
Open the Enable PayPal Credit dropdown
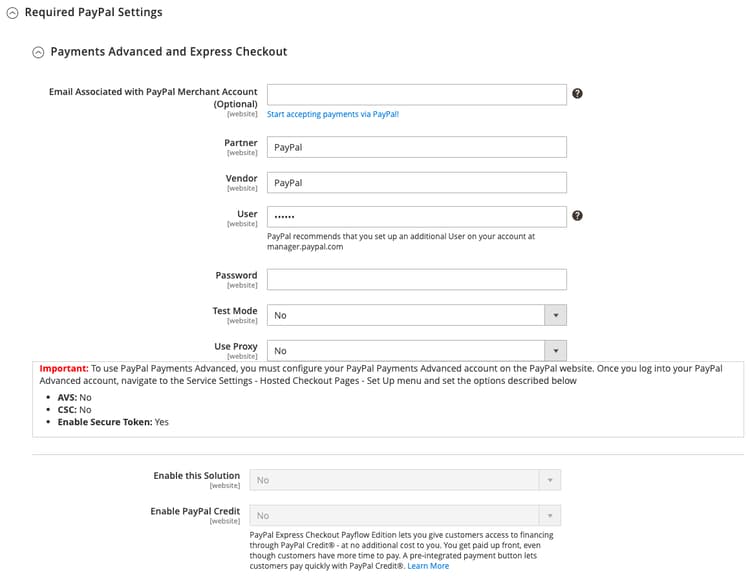[x=394, y=516]
